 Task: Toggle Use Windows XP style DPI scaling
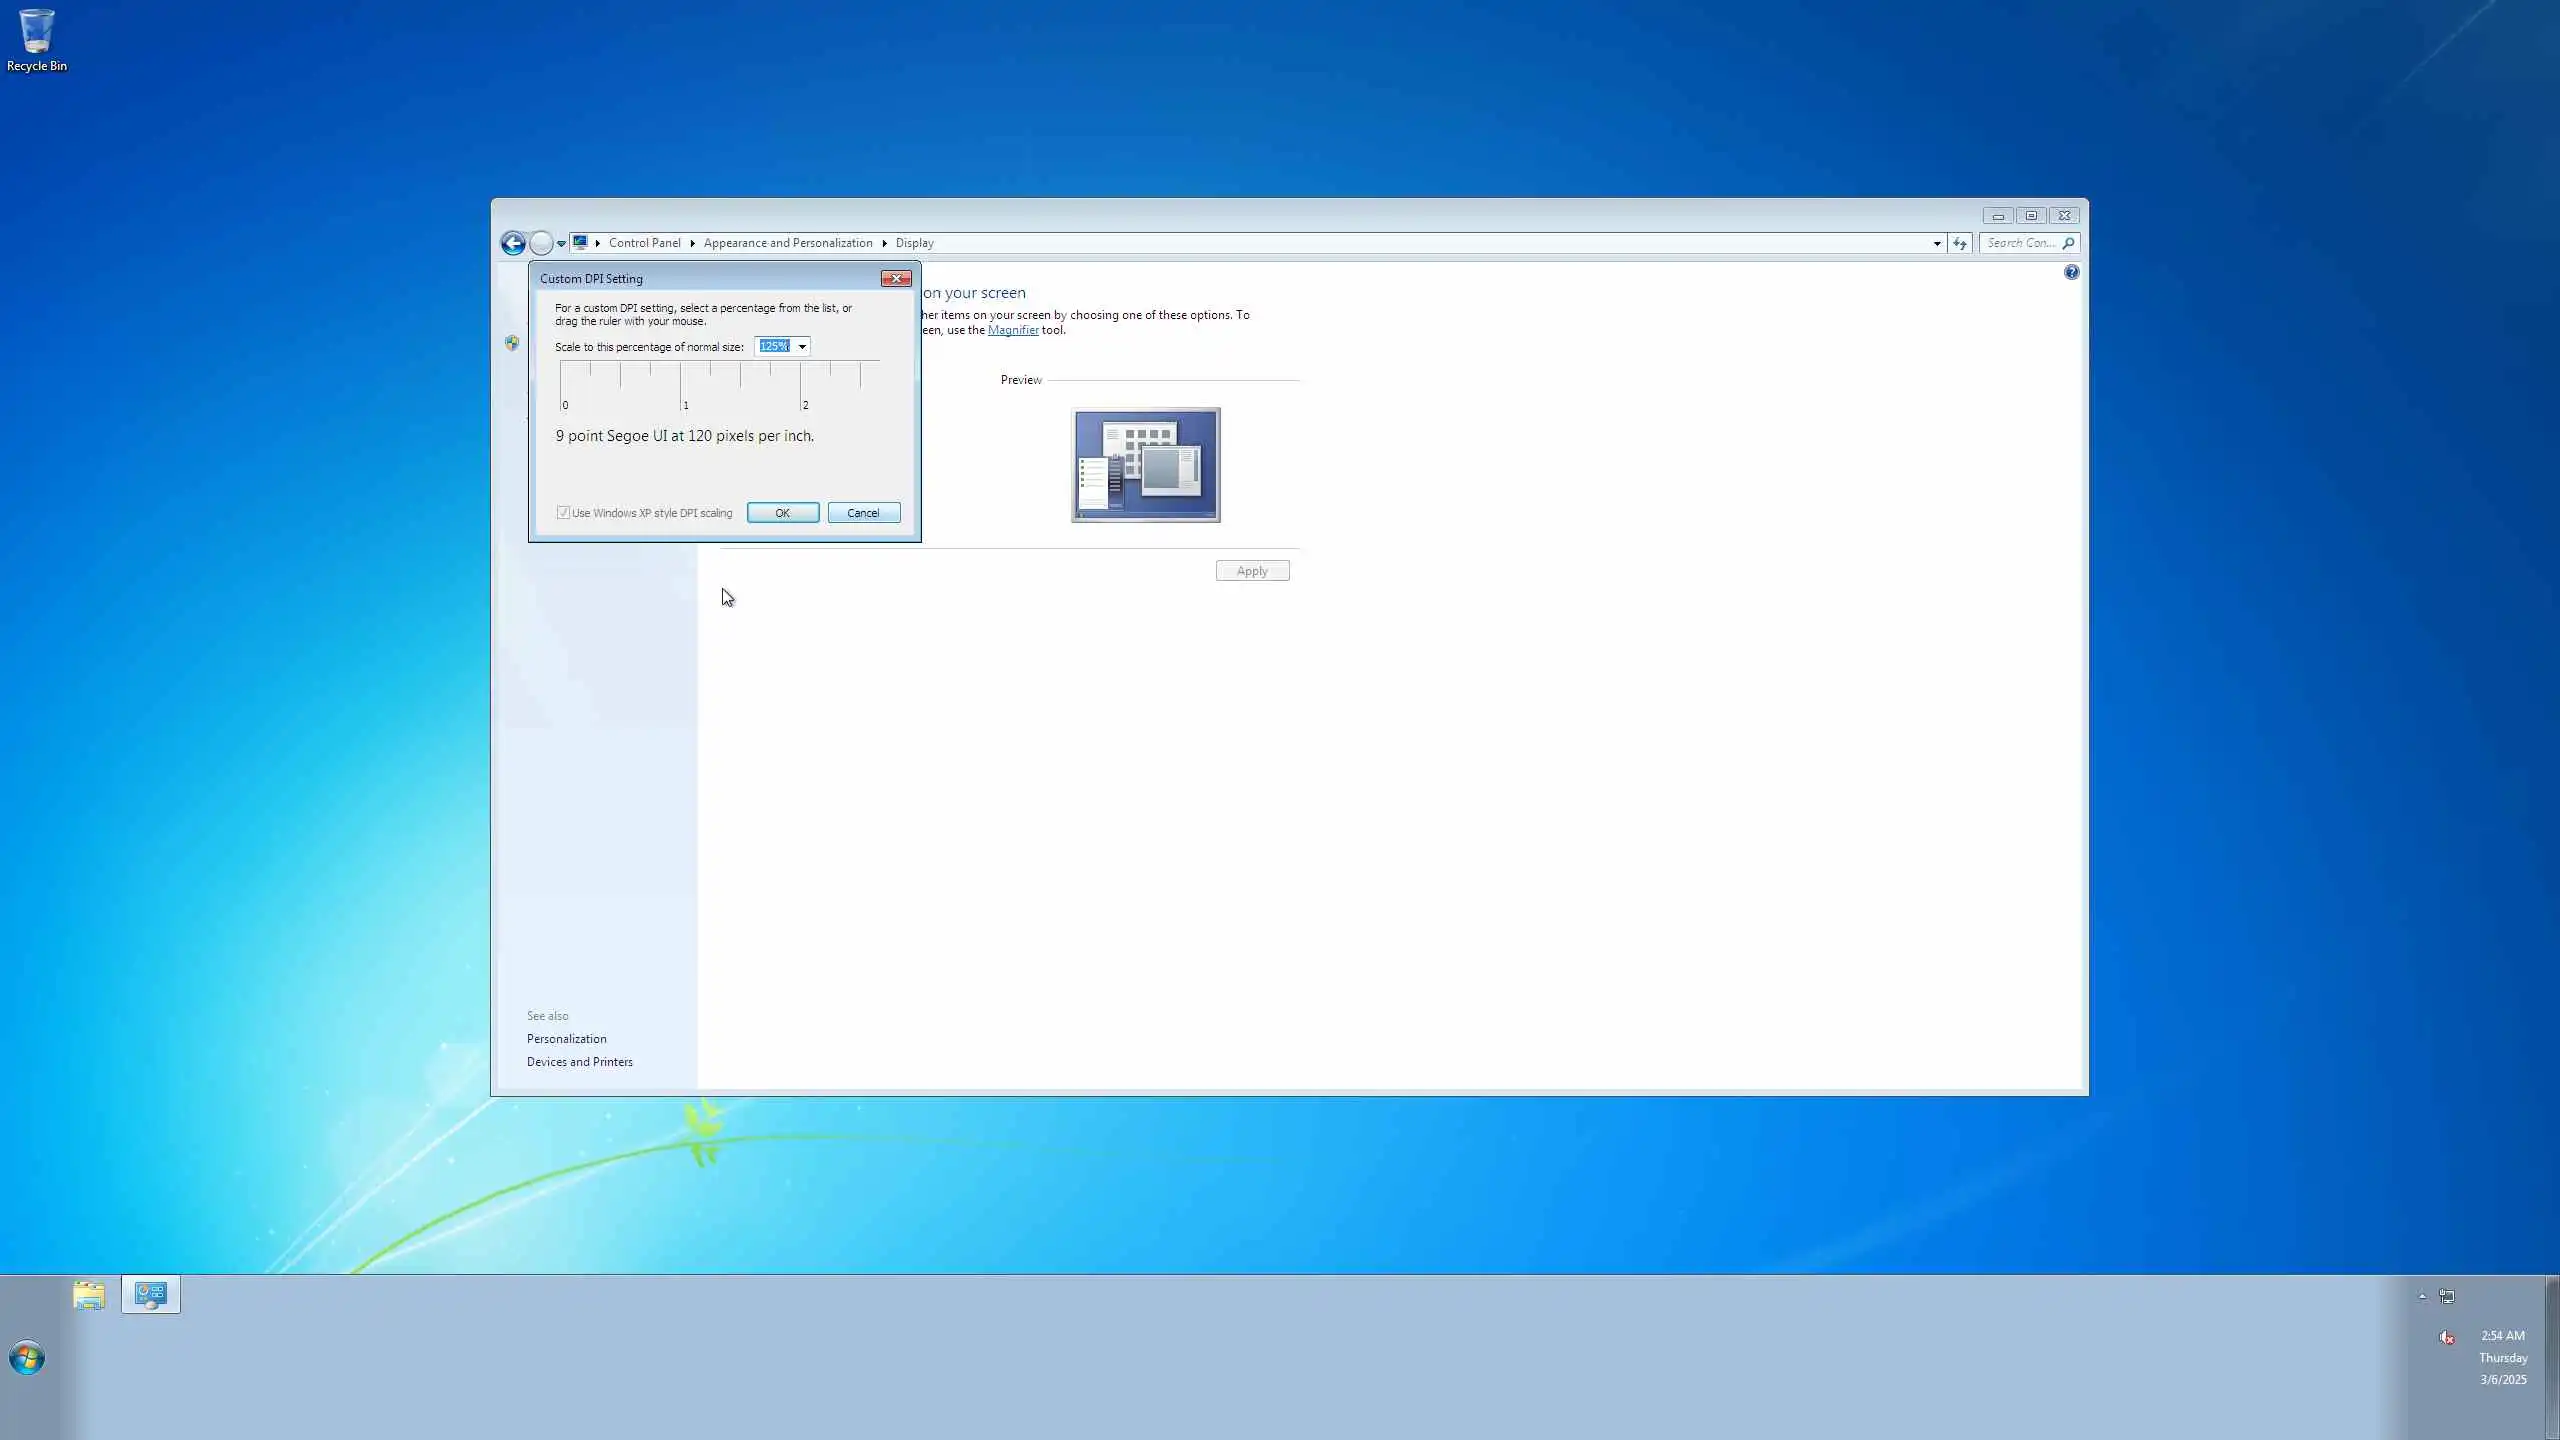pos(564,513)
